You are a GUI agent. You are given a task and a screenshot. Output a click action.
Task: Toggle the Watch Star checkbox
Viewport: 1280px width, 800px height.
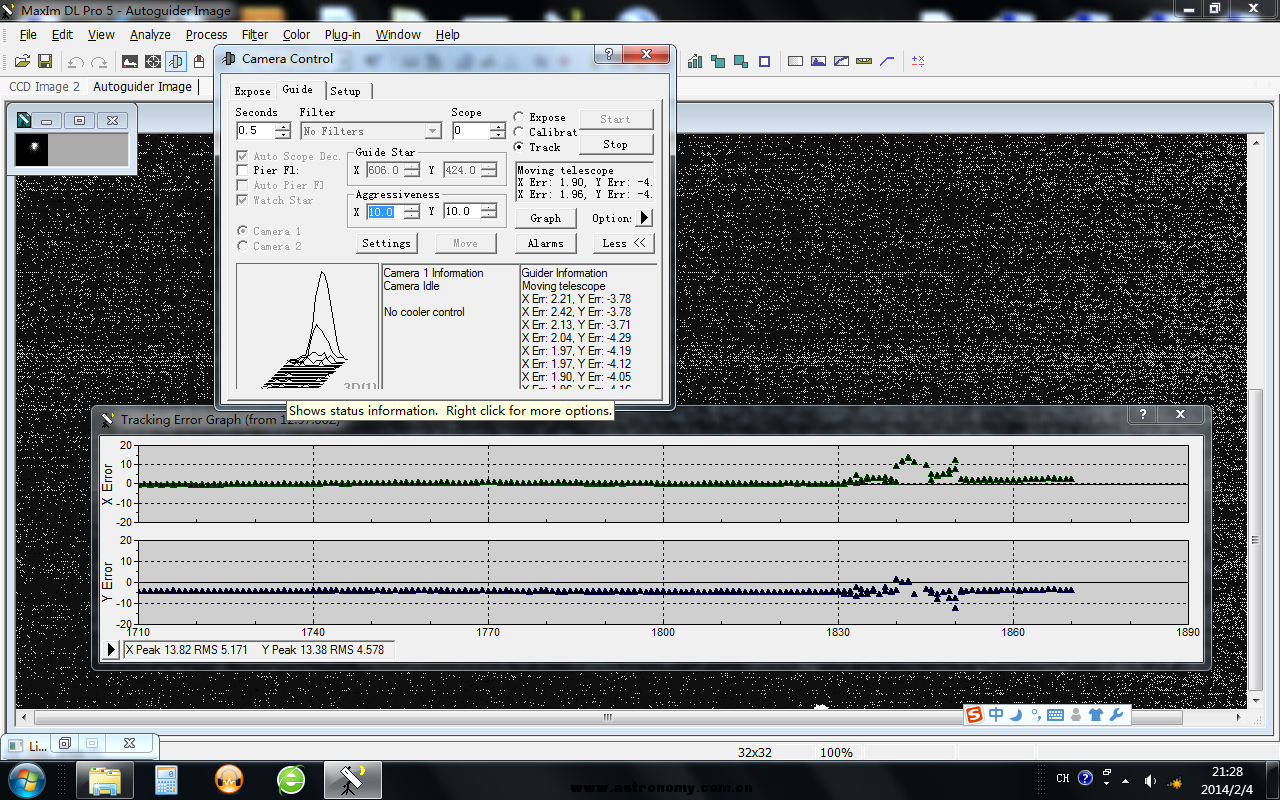242,201
